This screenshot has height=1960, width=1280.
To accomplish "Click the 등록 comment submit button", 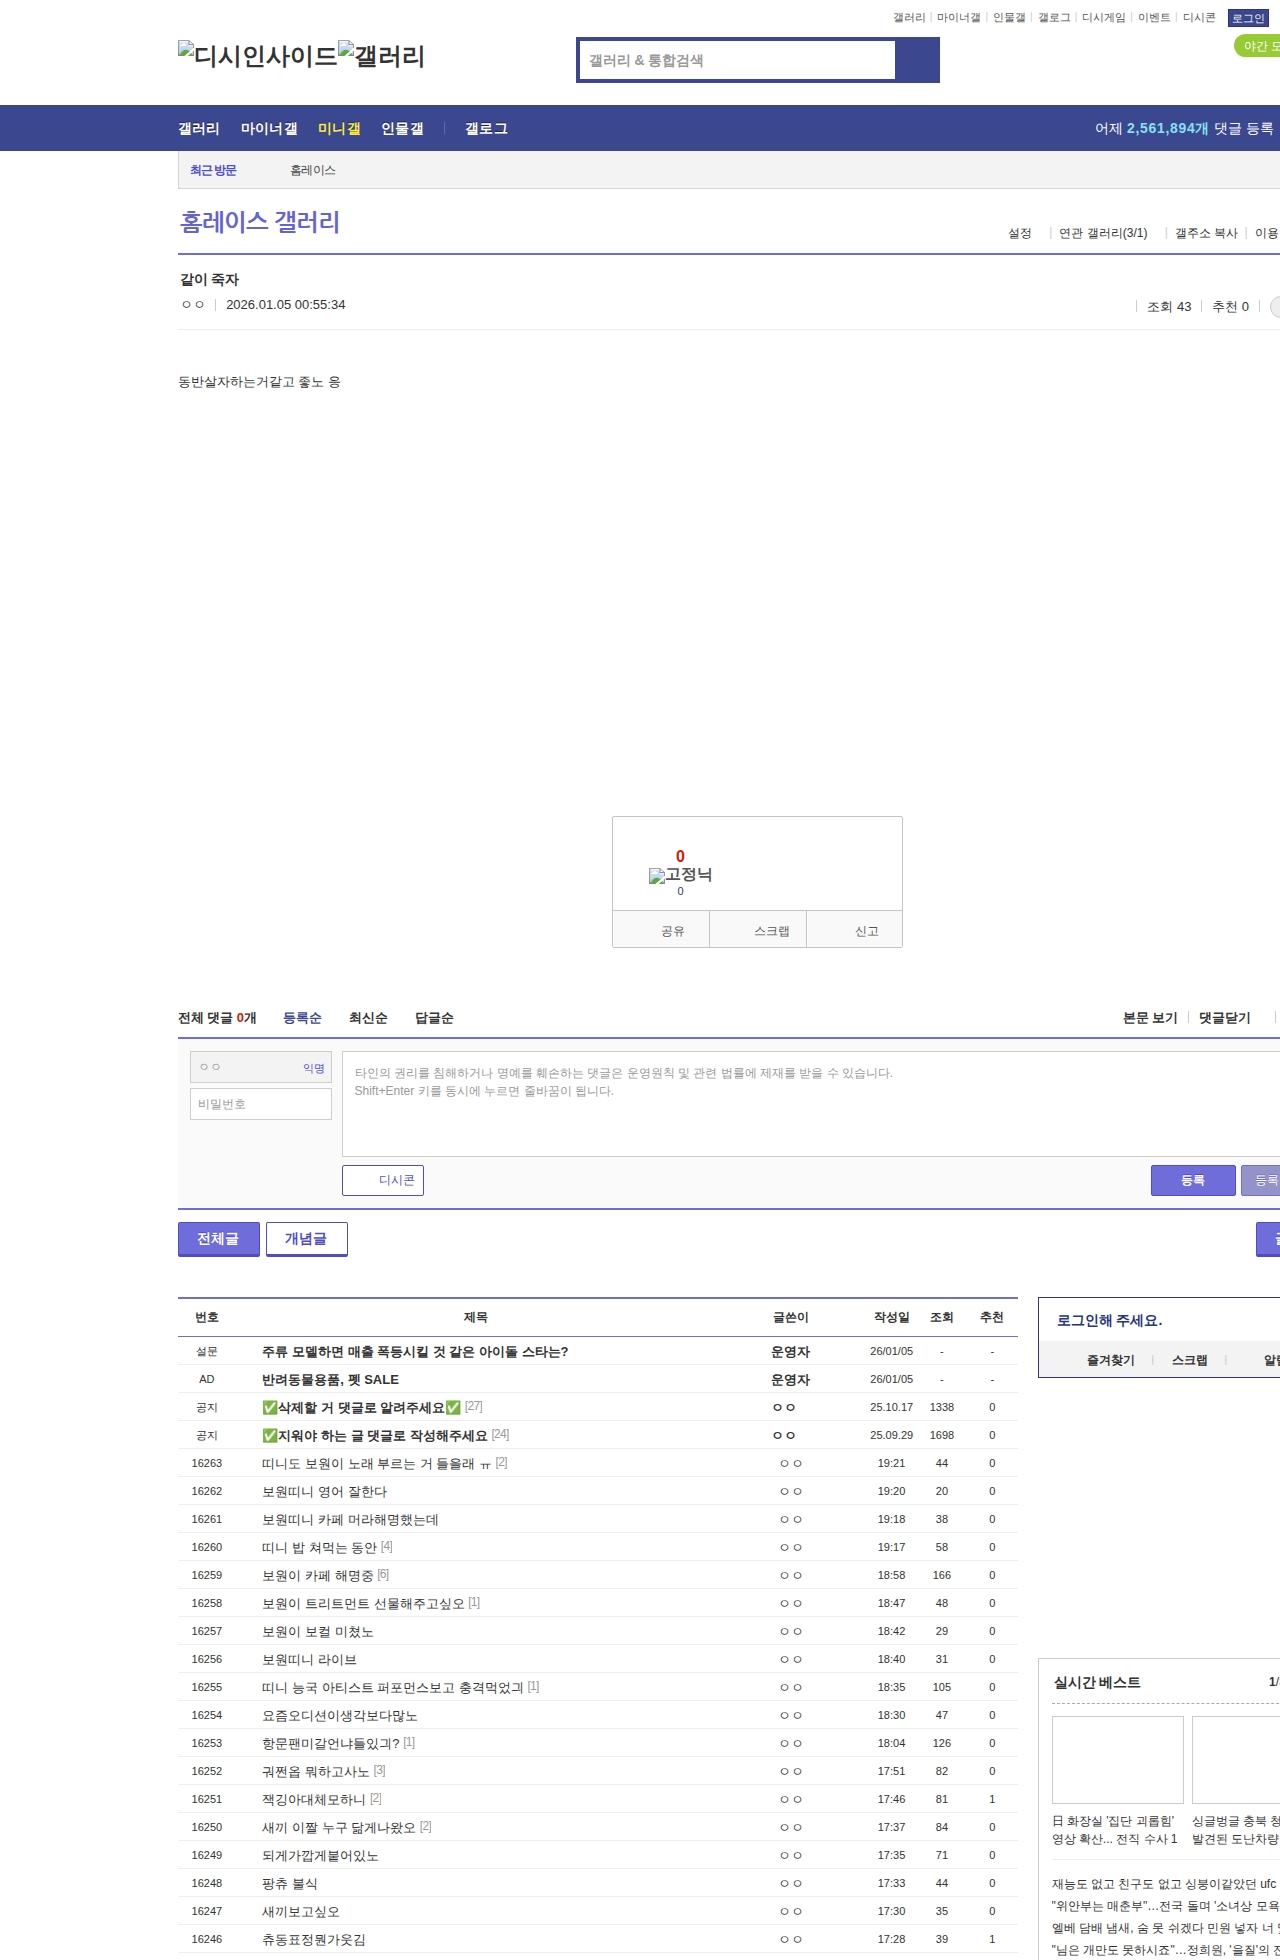I will point(1192,1180).
